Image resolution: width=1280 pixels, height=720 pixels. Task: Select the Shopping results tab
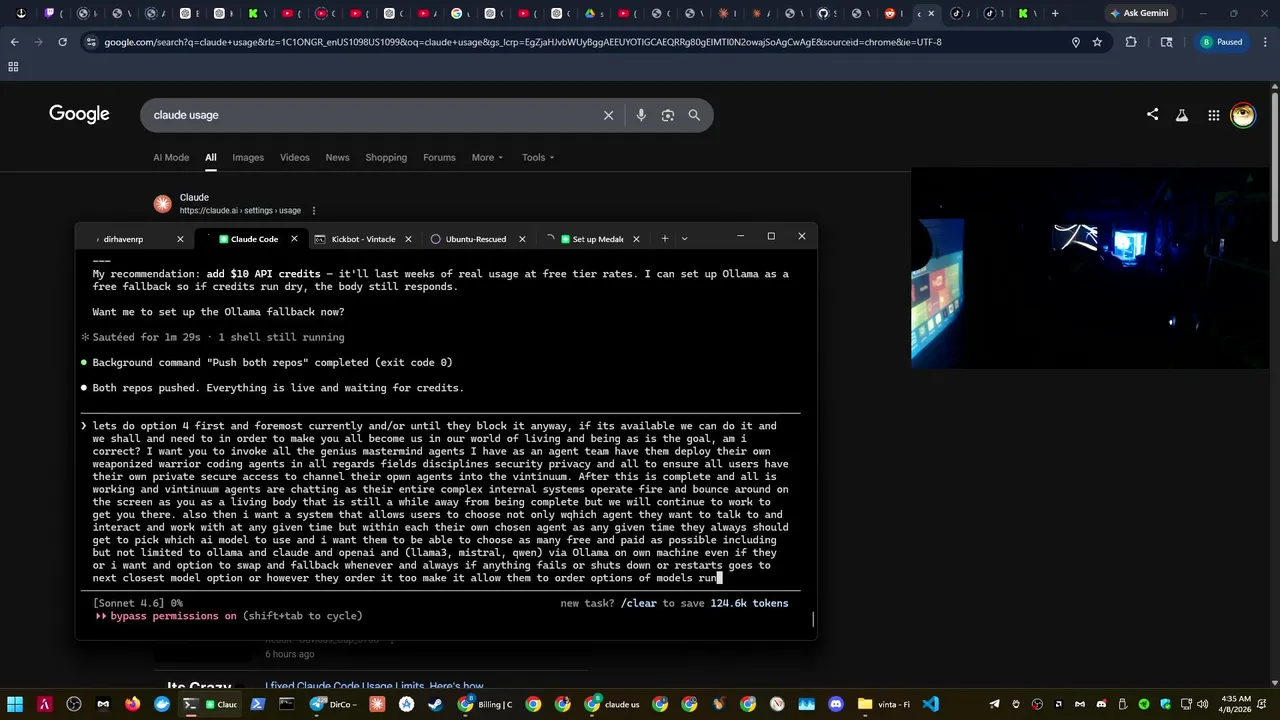pos(386,157)
